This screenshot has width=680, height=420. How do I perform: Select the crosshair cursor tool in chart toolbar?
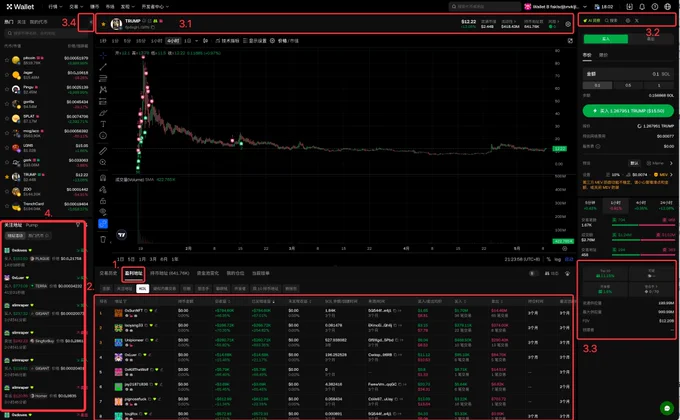click(x=103, y=56)
